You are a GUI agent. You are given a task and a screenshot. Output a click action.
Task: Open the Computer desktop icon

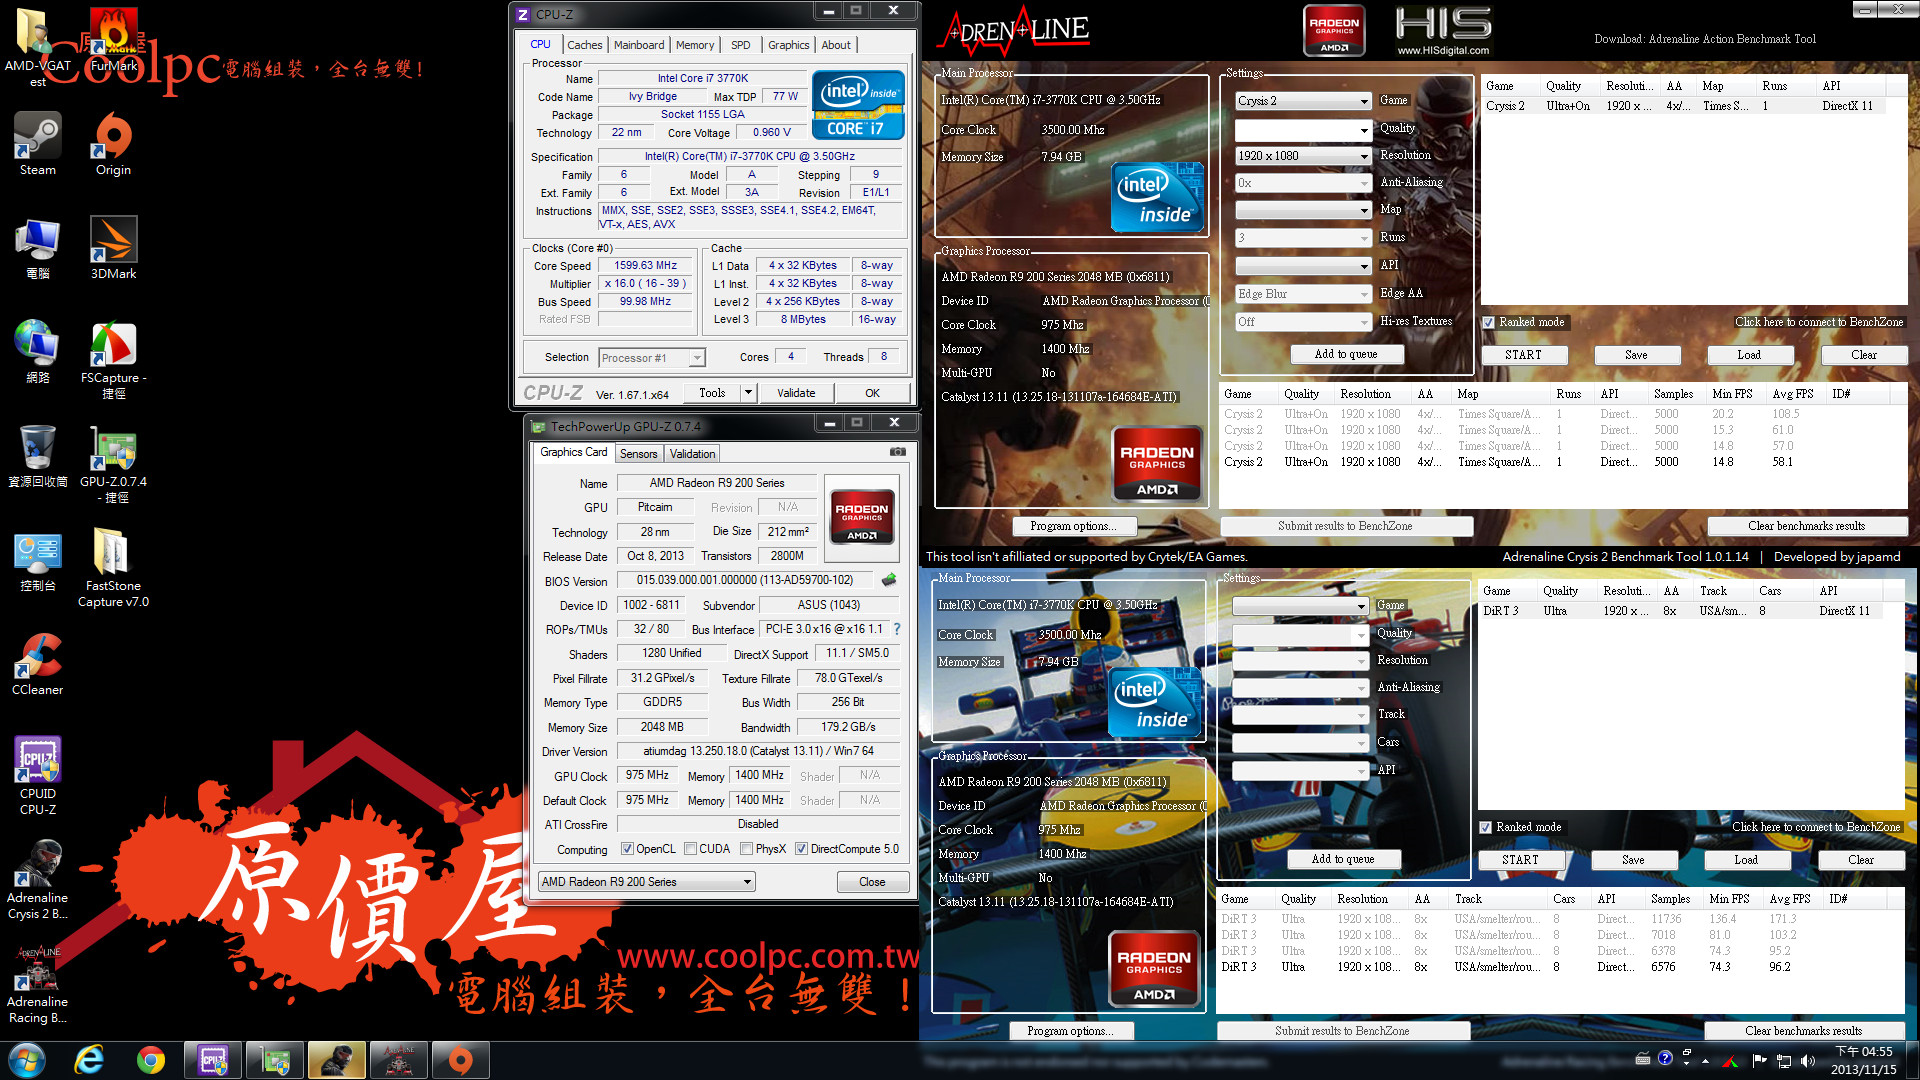pyautogui.click(x=37, y=249)
